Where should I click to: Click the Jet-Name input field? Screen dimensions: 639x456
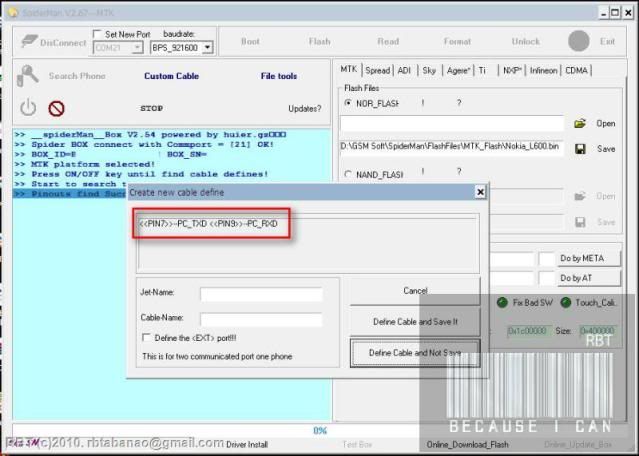[261, 295]
